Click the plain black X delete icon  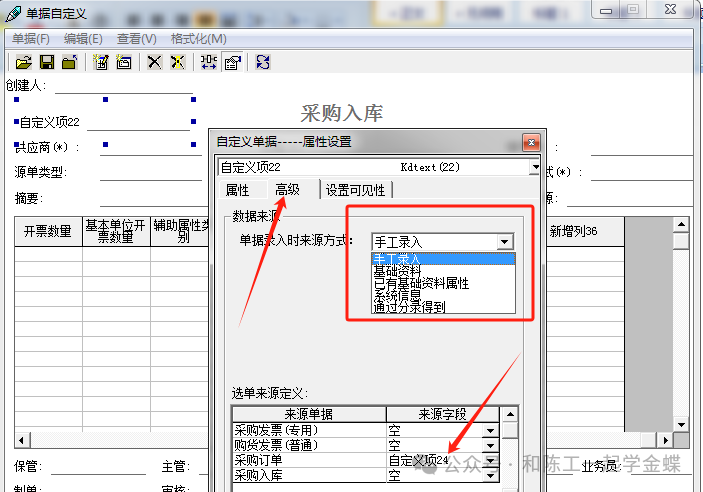(x=155, y=62)
